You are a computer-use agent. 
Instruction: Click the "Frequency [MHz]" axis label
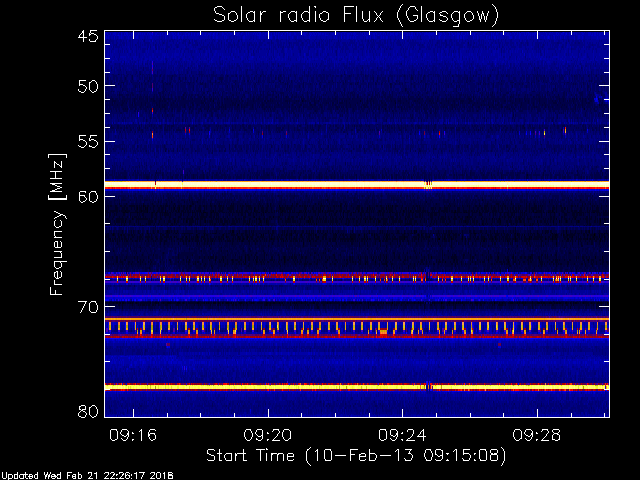pyautogui.click(x=57, y=224)
